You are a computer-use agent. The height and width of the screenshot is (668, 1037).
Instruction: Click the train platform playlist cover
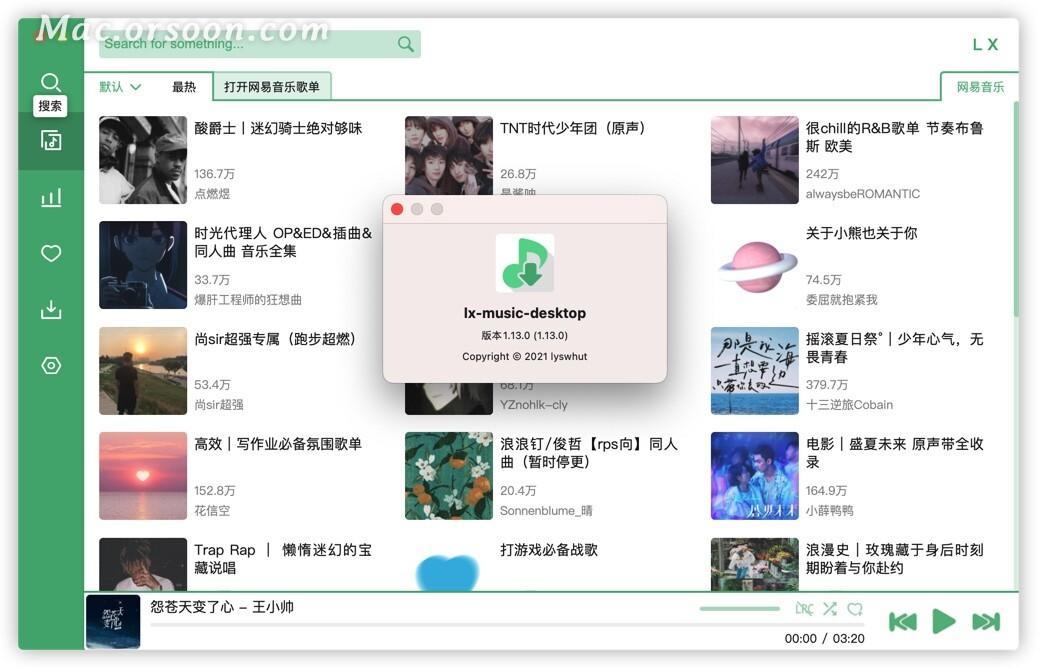tap(755, 160)
